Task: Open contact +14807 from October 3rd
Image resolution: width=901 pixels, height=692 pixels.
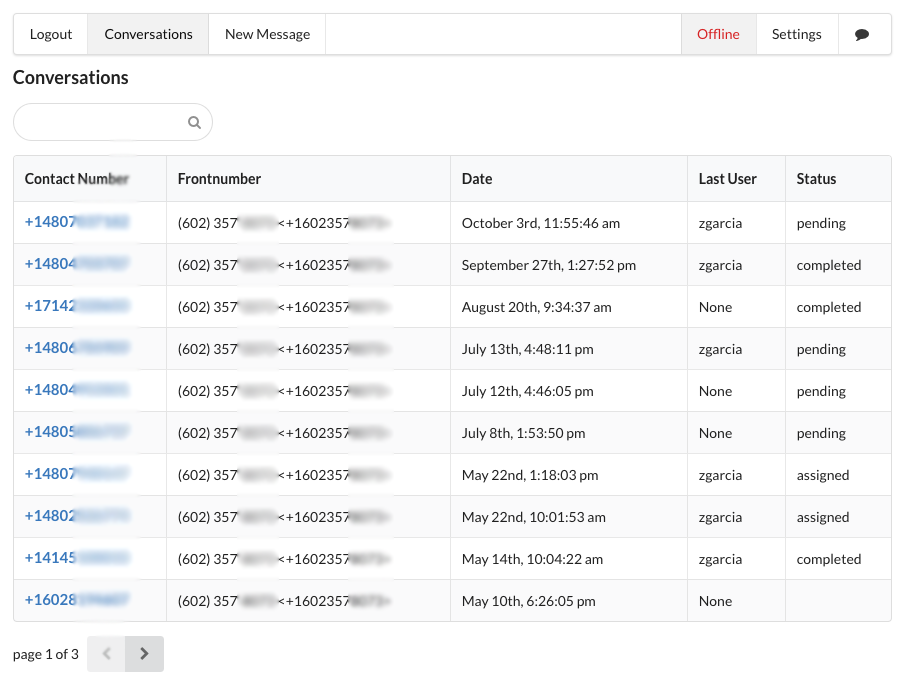Action: 76,222
